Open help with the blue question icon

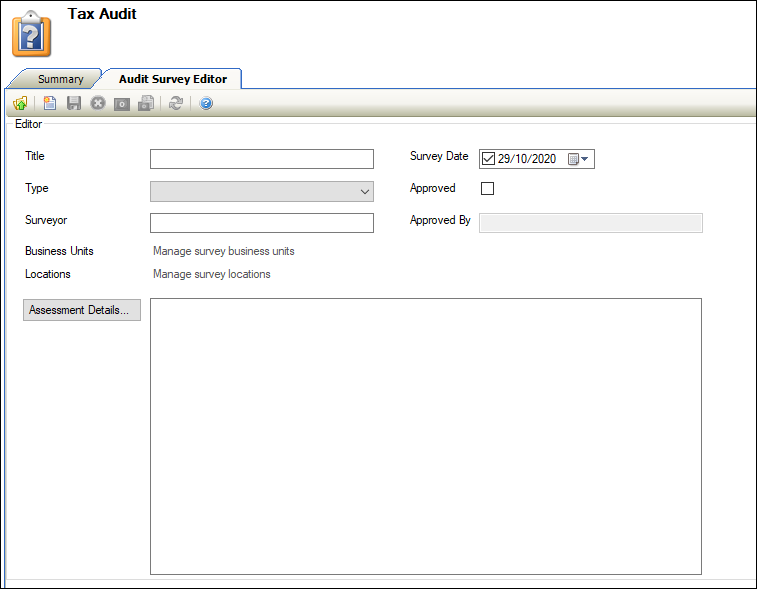tap(206, 104)
